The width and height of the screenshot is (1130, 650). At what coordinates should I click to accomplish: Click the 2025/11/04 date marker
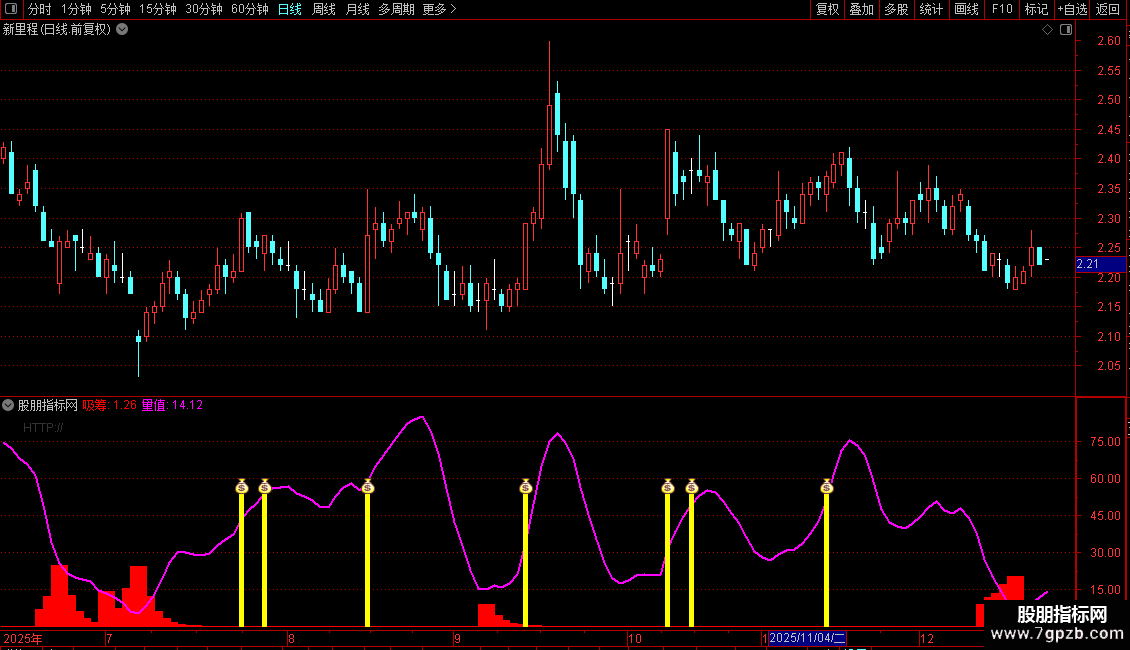click(x=807, y=638)
